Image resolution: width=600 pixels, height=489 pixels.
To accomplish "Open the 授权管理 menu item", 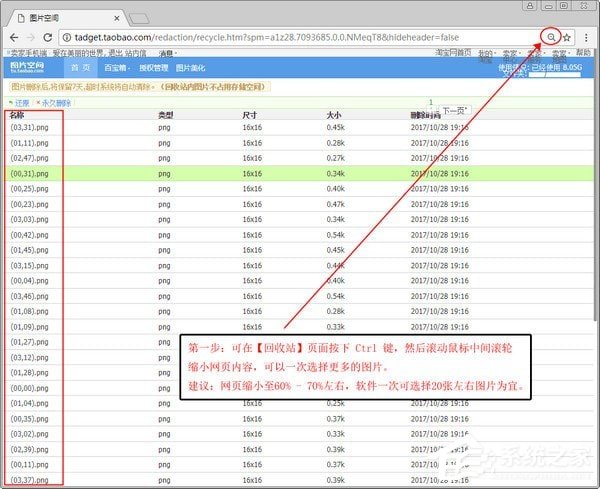I will [x=152, y=68].
